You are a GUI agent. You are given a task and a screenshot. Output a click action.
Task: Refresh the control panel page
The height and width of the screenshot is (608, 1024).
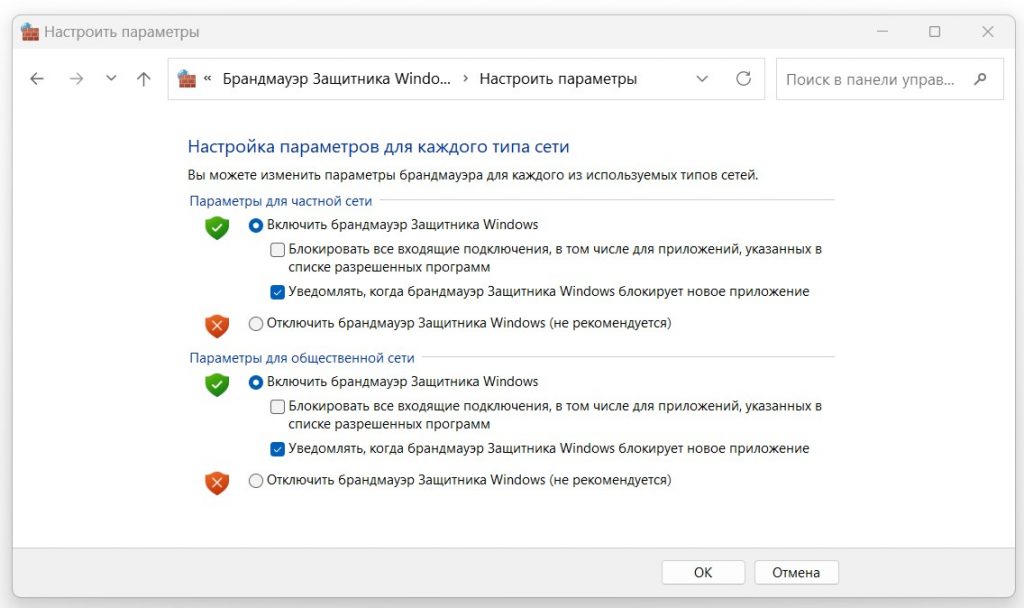tap(743, 79)
